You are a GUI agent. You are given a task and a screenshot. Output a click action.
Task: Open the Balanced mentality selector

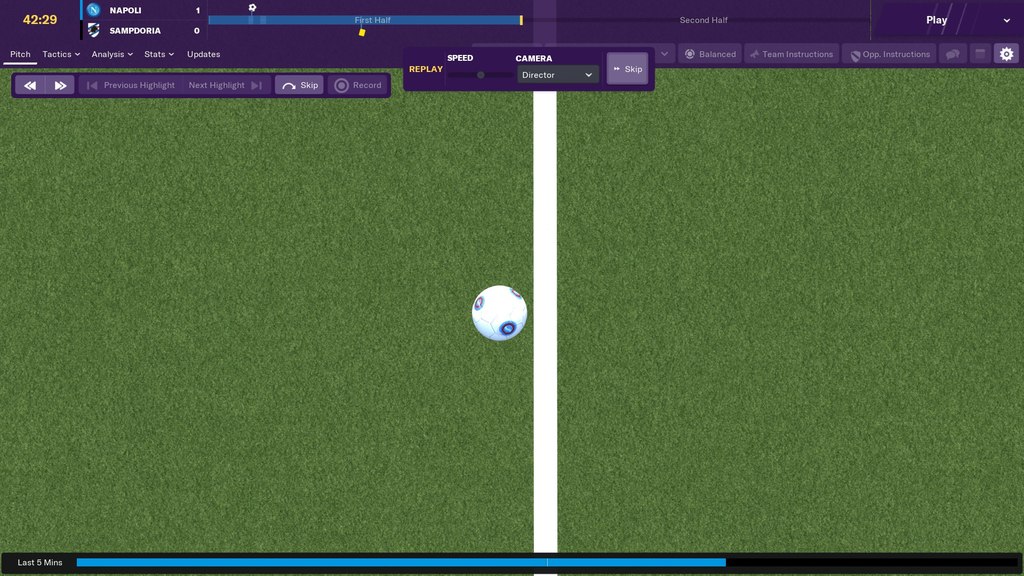[710, 54]
